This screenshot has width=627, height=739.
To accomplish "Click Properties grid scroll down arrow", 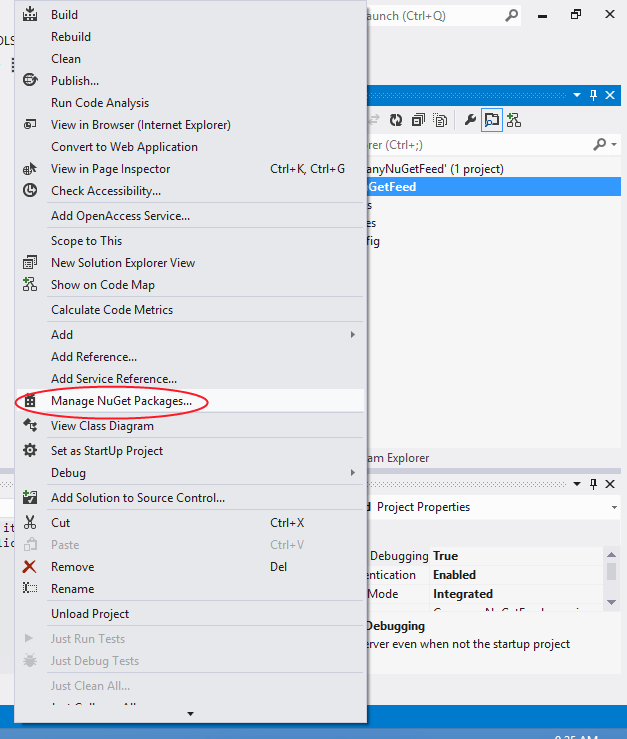I will [x=611, y=602].
